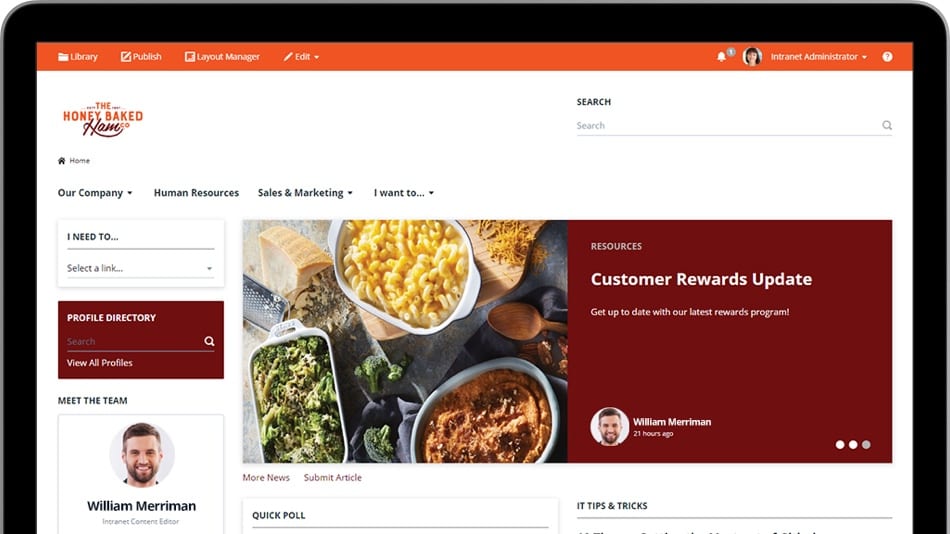Click inside the Profile Directory search field
Screen dimensions: 950x534
(135, 341)
